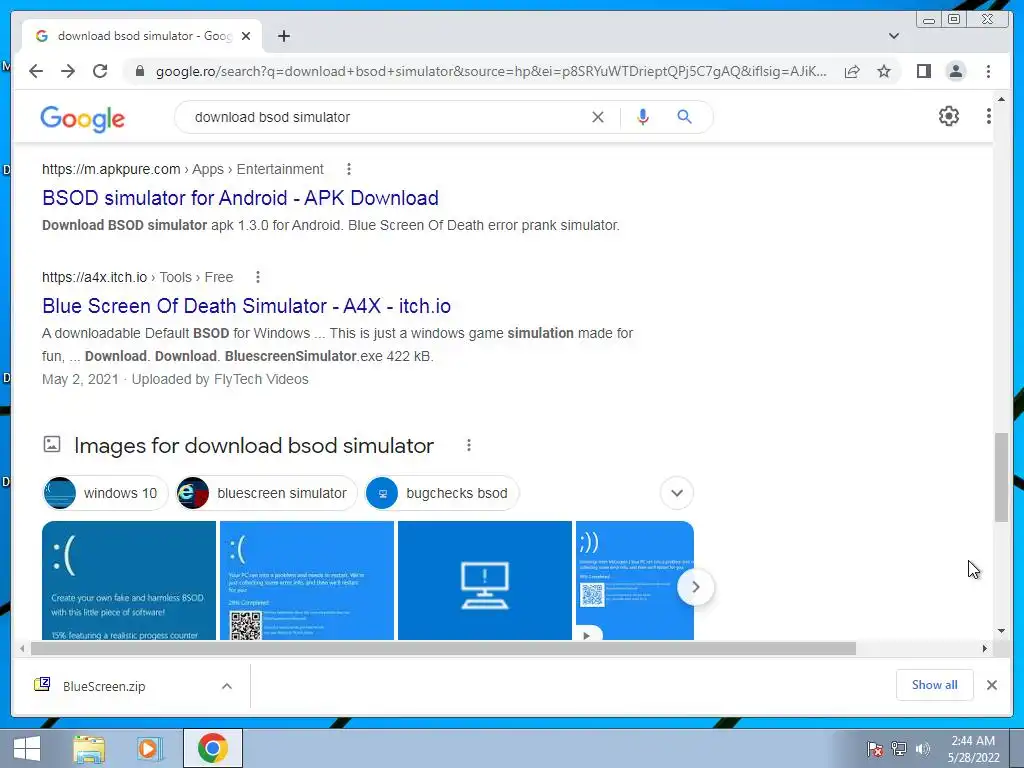Open the Images for download bsod heading
The width and height of the screenshot is (1024, 768).
253,445
